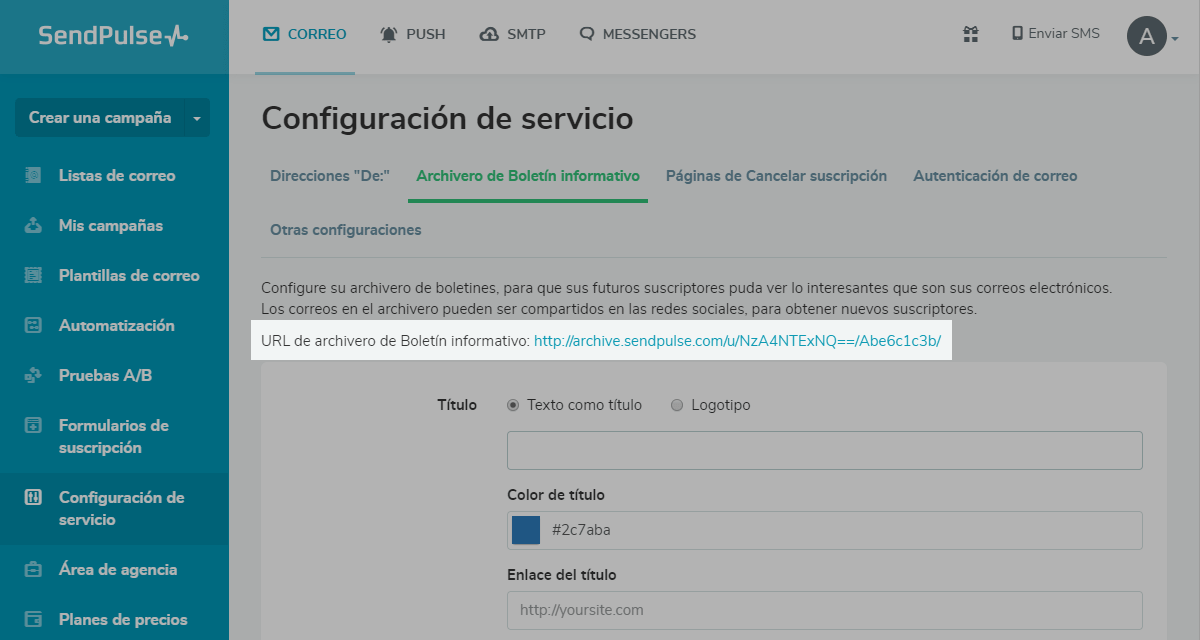Open Listas de correo sidebar icon
The image size is (1200, 640).
33,176
